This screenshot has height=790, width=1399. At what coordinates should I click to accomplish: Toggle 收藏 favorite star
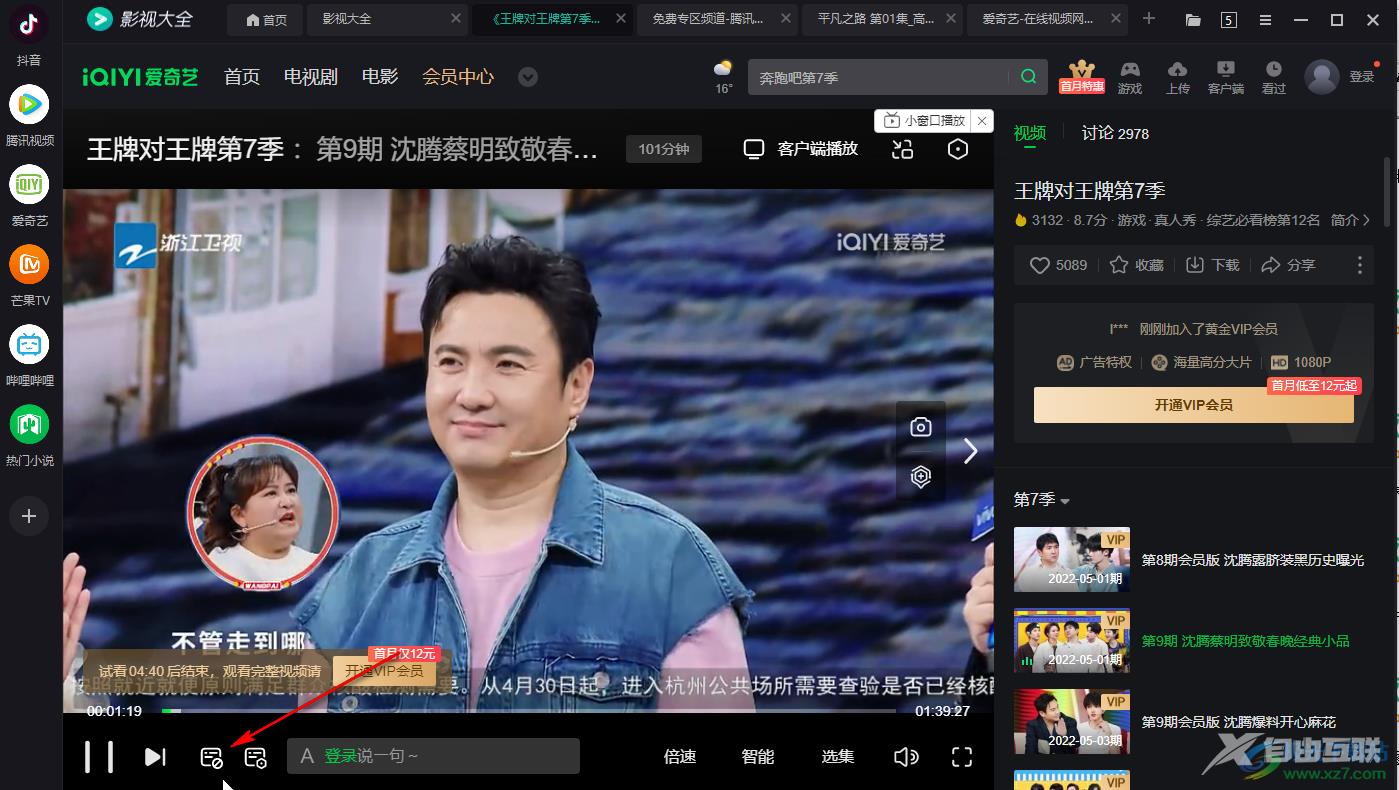(x=1137, y=265)
